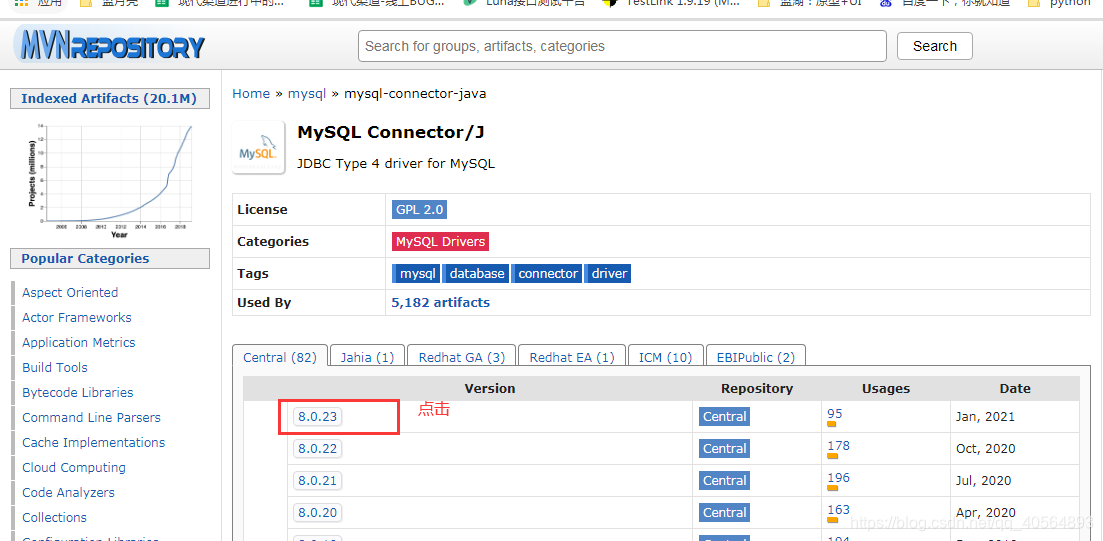The image size is (1103, 541).
Task: Select the database tag
Action: (x=476, y=274)
